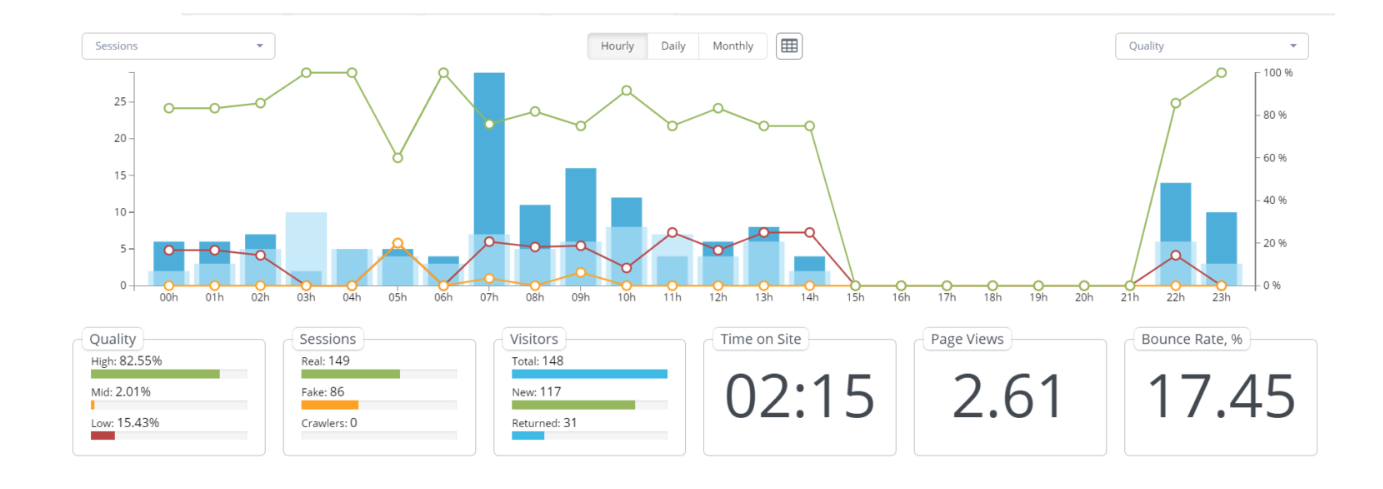Image resolution: width=1383 pixels, height=489 pixels.
Task: Expand the Sessions dropdown
Action: click(x=178, y=46)
